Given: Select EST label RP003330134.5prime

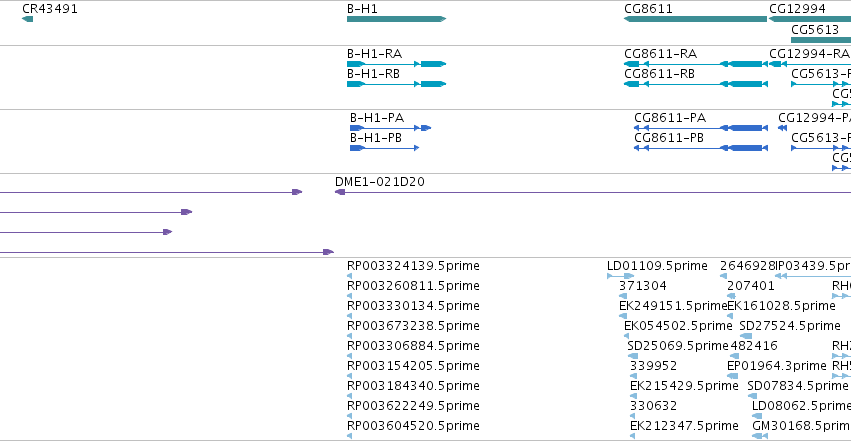Looking at the screenshot, I should (x=413, y=306).
